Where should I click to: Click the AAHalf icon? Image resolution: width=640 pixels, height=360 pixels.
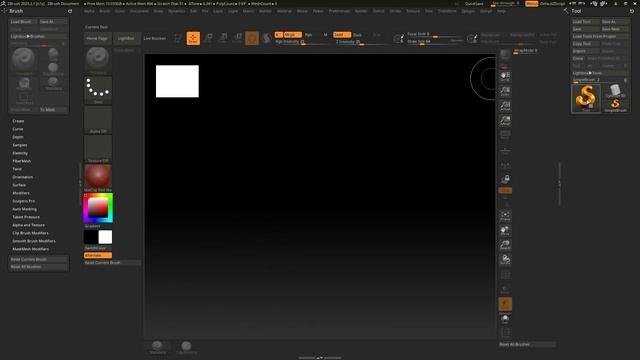(x=505, y=120)
